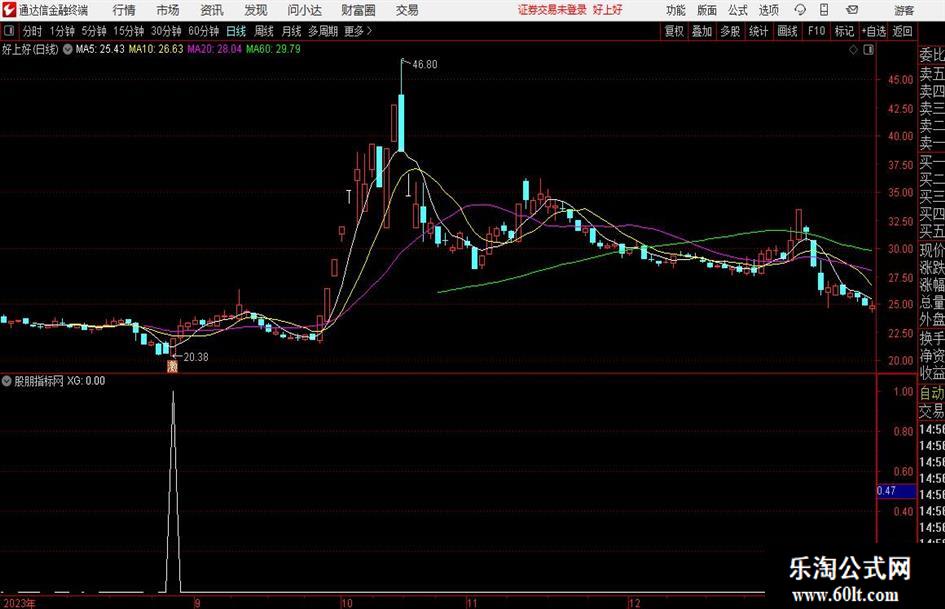Click the month 10 label on time axis

(346, 603)
